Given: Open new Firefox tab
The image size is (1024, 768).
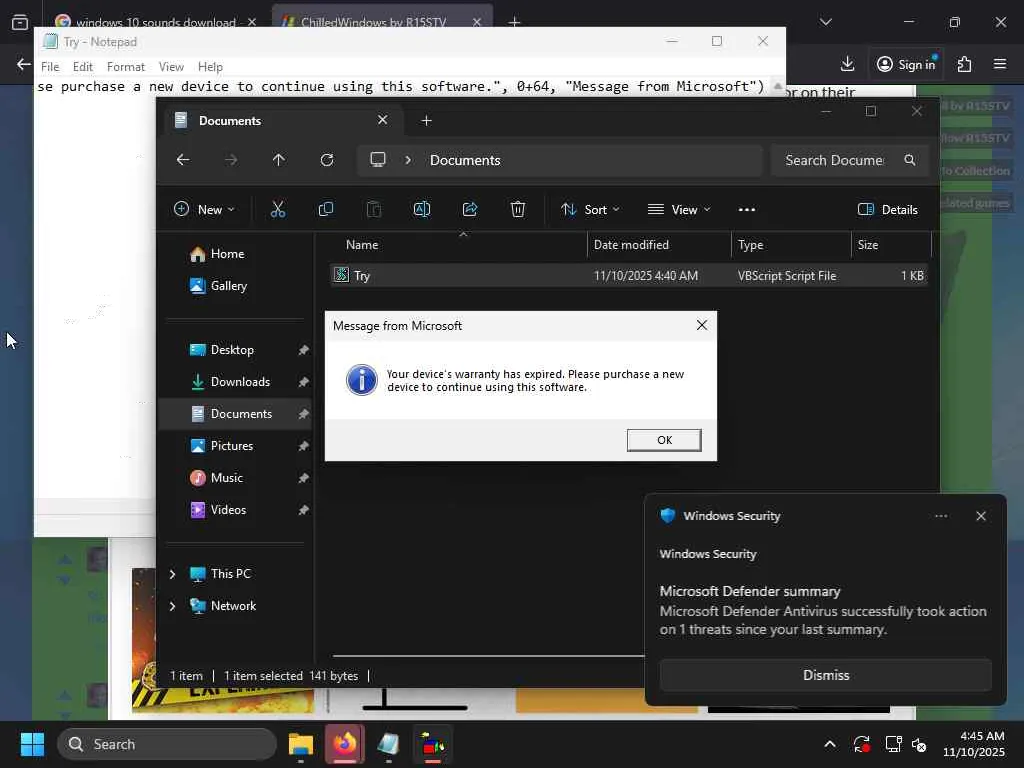Looking at the screenshot, I should (x=515, y=22).
